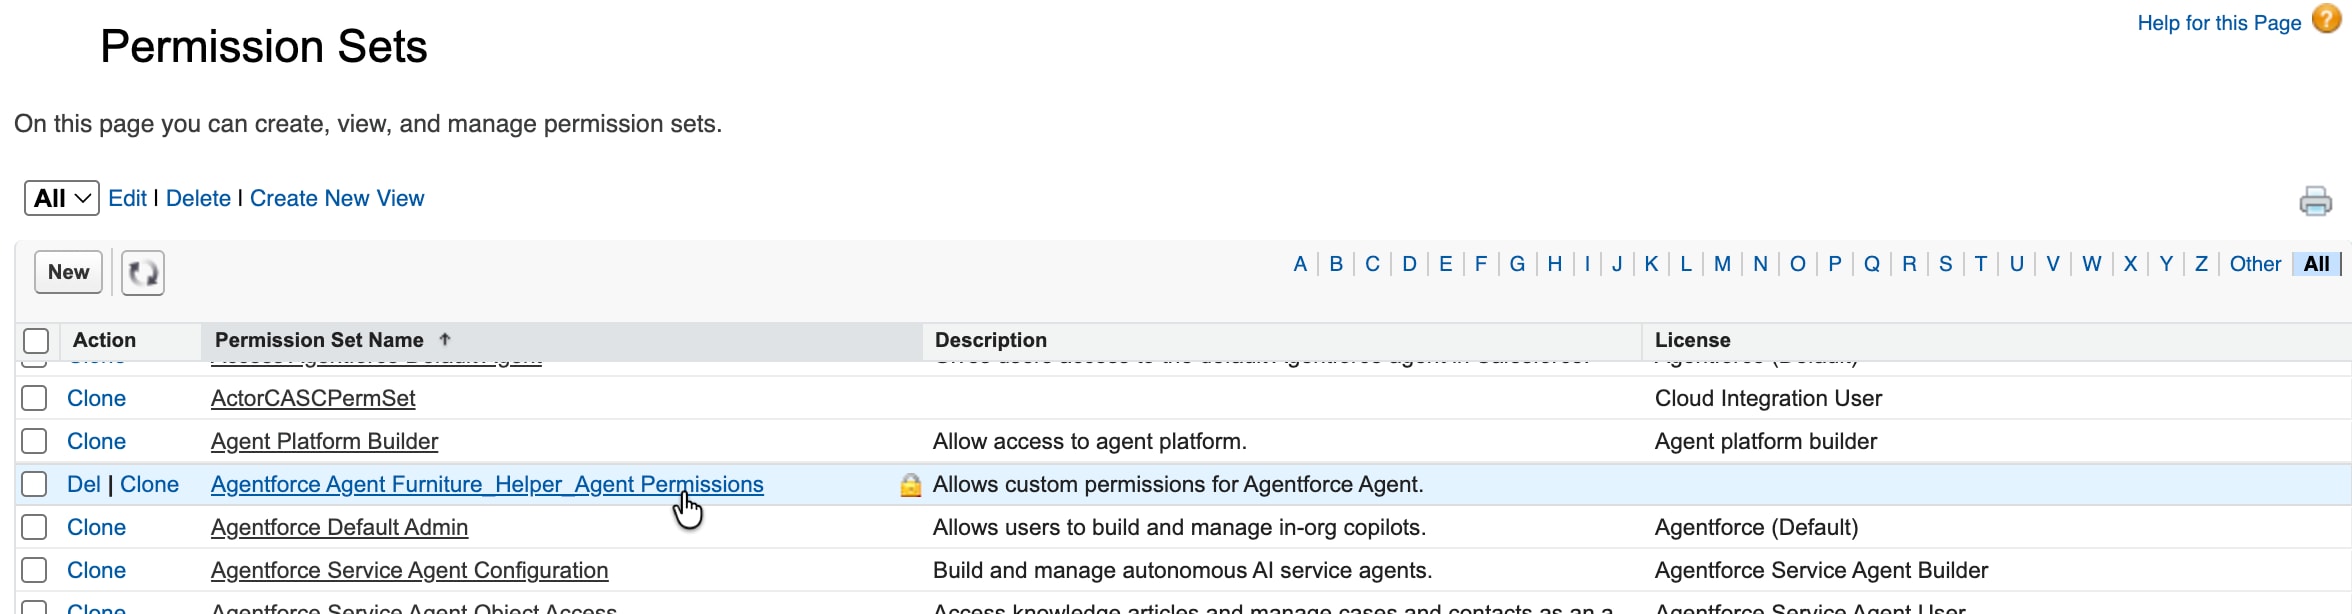The height and width of the screenshot is (614, 2352).
Task: Open Help for this Page link
Action: click(x=2219, y=23)
